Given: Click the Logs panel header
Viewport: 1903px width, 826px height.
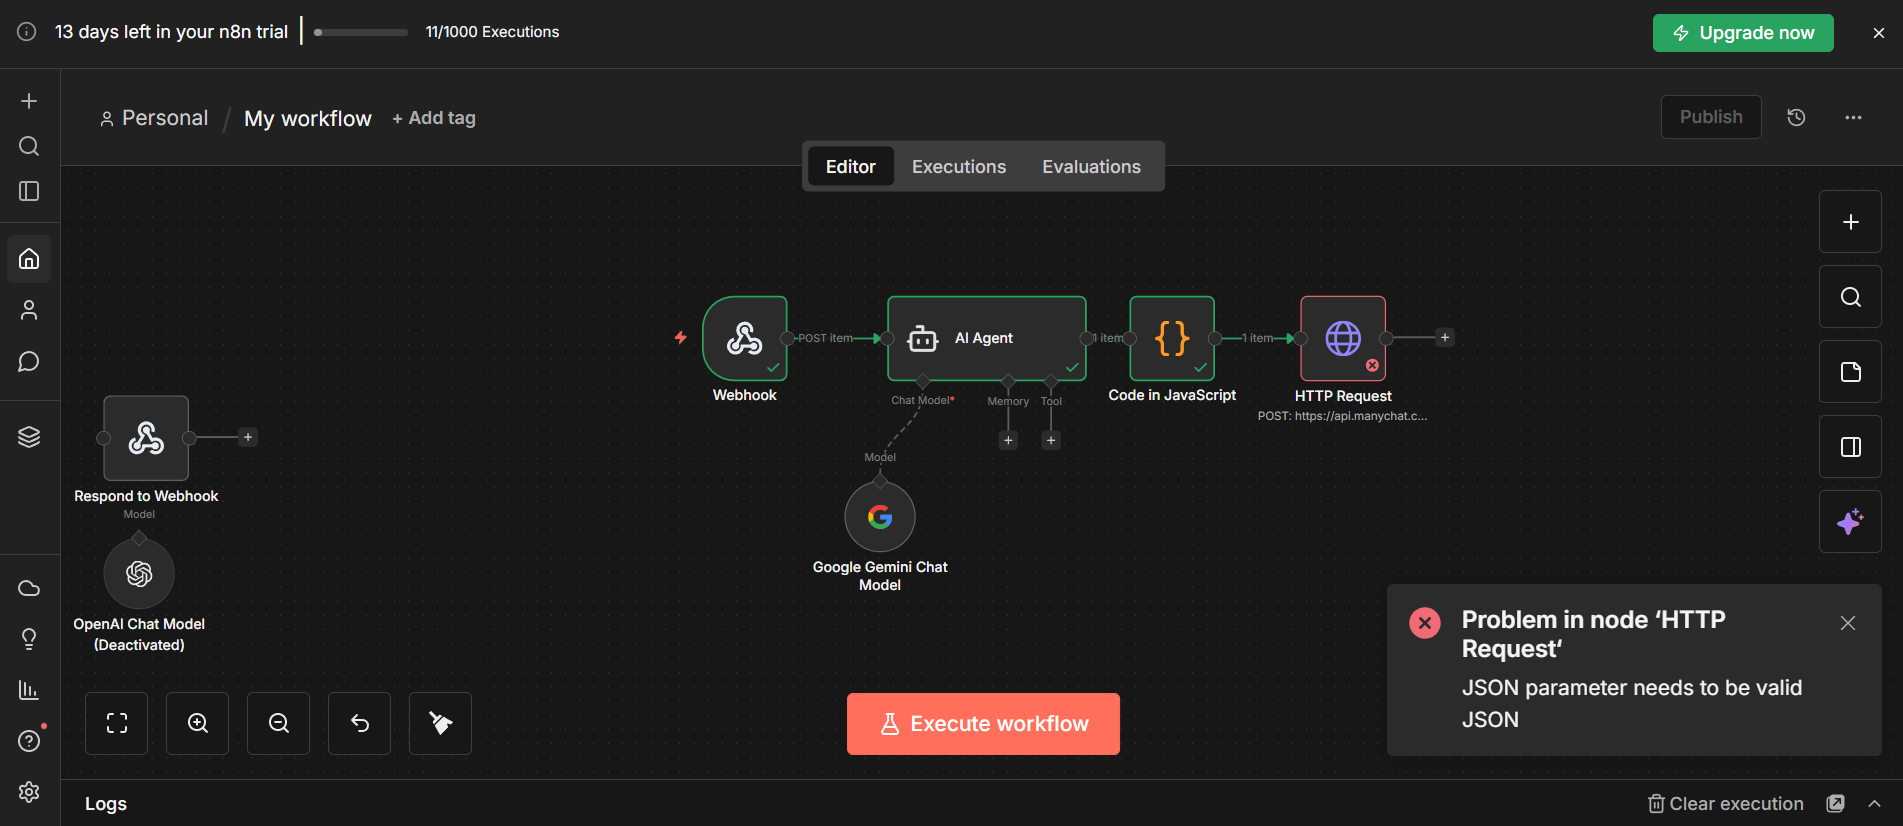Looking at the screenshot, I should coord(106,804).
